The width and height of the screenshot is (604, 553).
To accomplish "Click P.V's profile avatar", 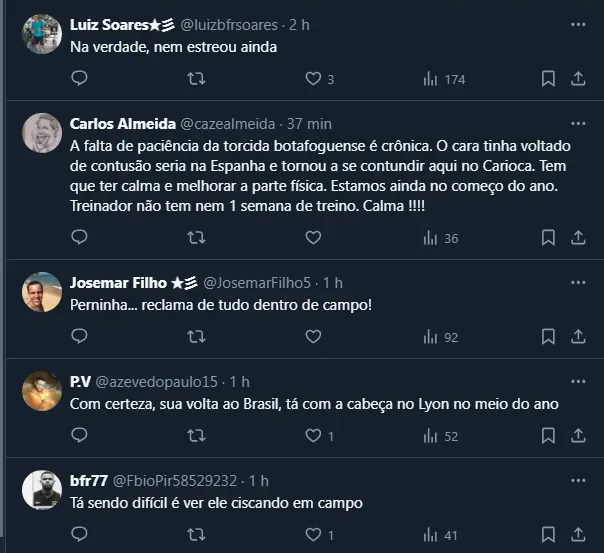I will tap(42, 391).
